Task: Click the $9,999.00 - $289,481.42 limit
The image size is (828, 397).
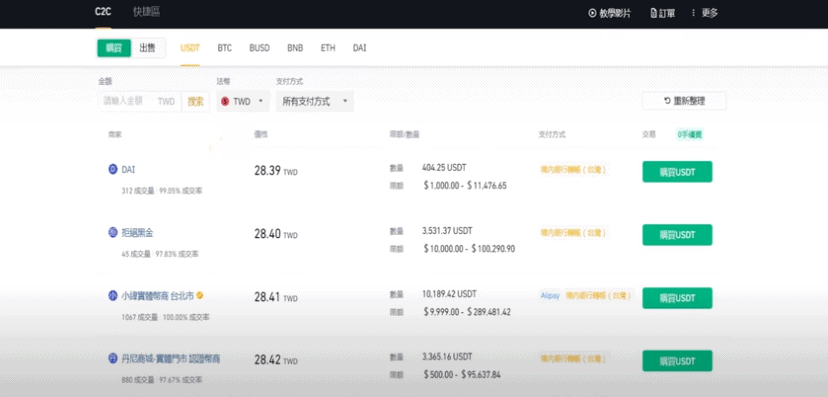Action: [x=467, y=311]
